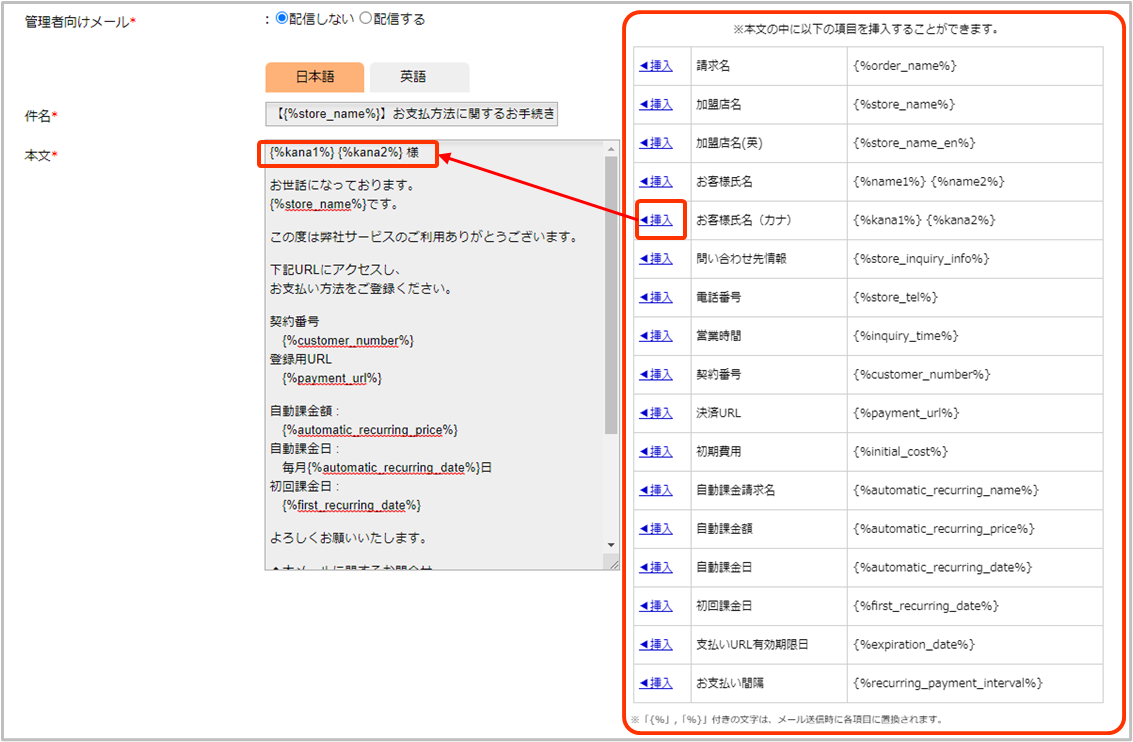Insert the 決済URL placeholder
1133x742 pixels.
(x=656, y=413)
